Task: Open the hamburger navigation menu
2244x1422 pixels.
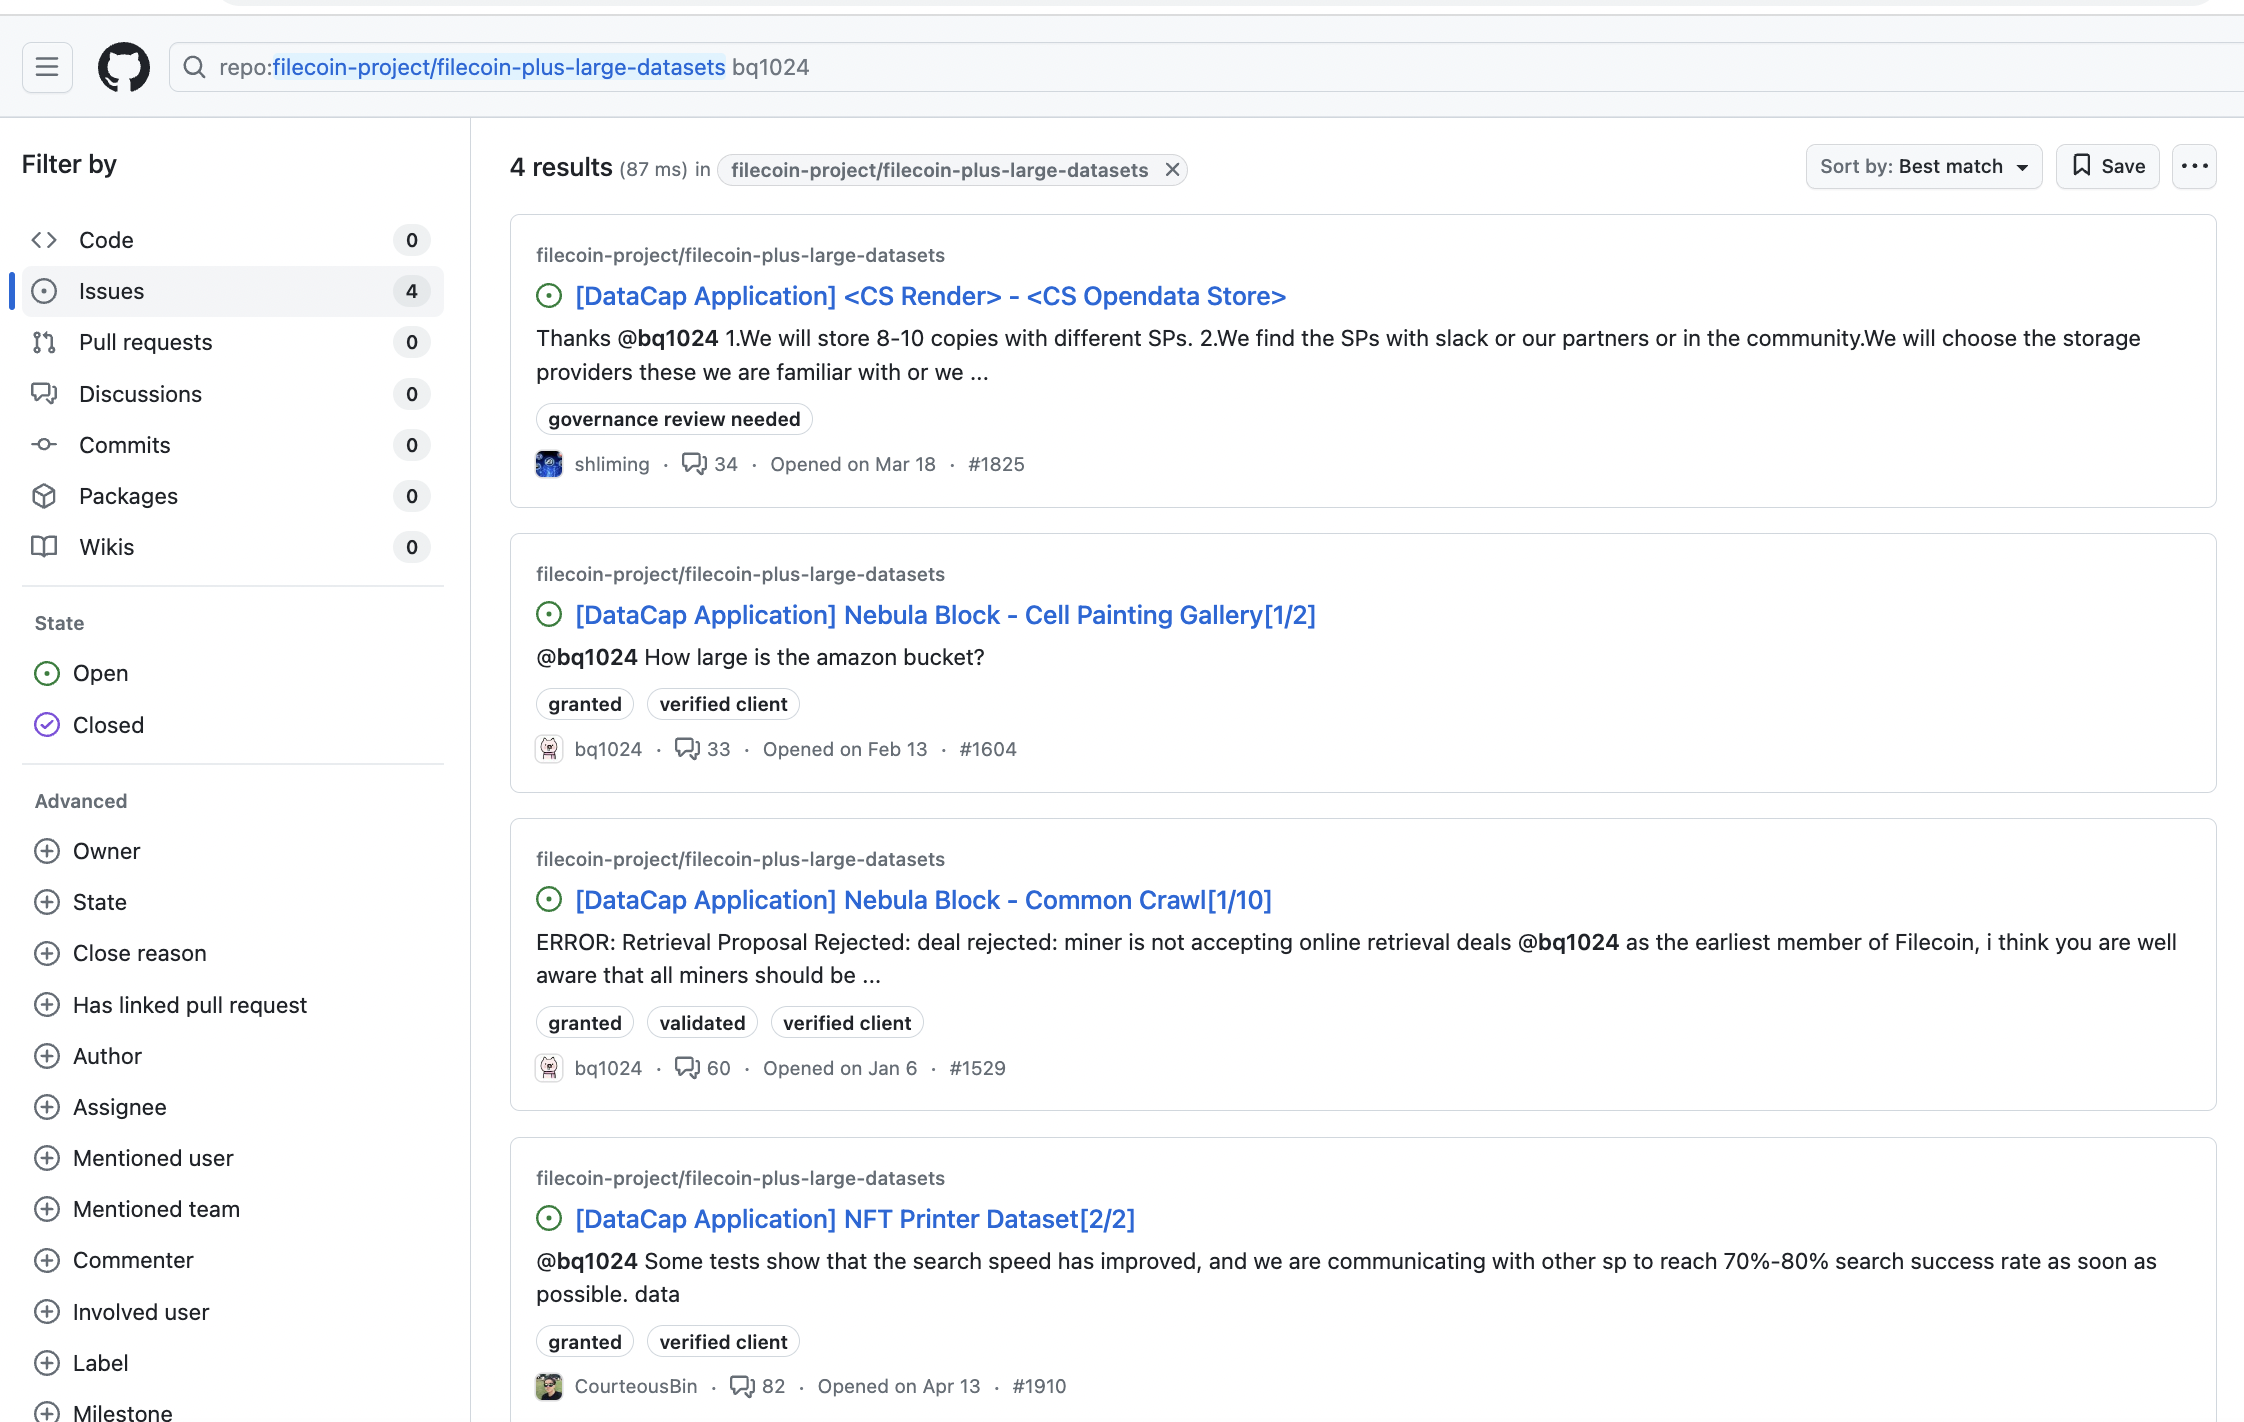Action: coord(47,66)
